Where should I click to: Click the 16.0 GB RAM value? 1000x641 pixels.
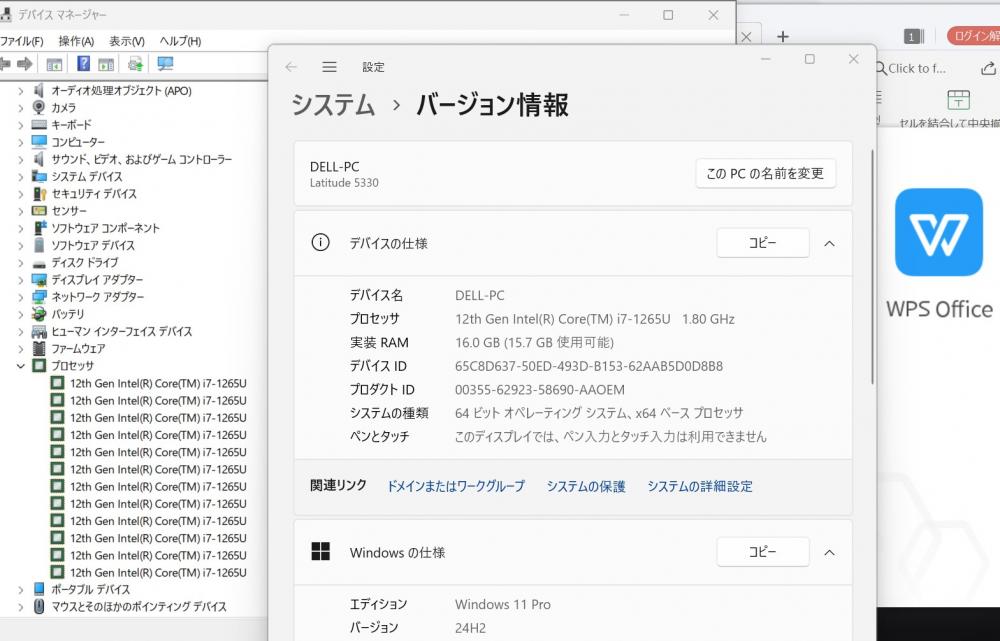click(x=534, y=343)
